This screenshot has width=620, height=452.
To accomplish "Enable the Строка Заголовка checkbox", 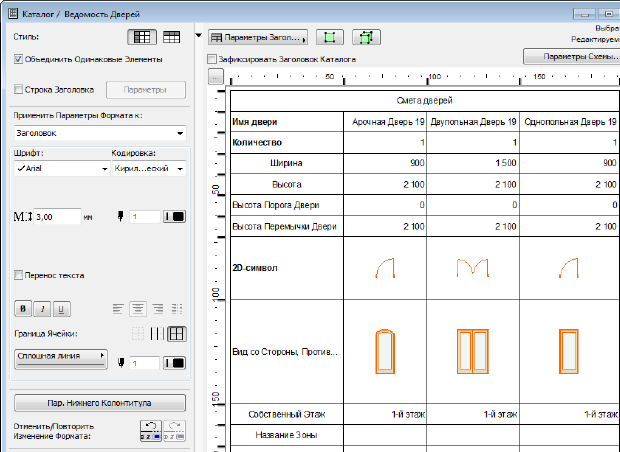I will click(19, 90).
